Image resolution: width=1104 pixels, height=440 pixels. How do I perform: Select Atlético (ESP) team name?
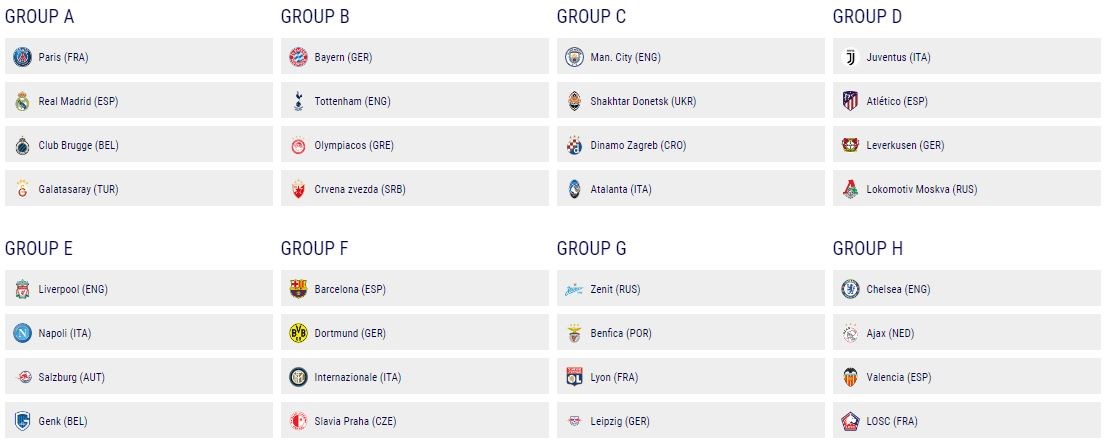click(x=897, y=101)
